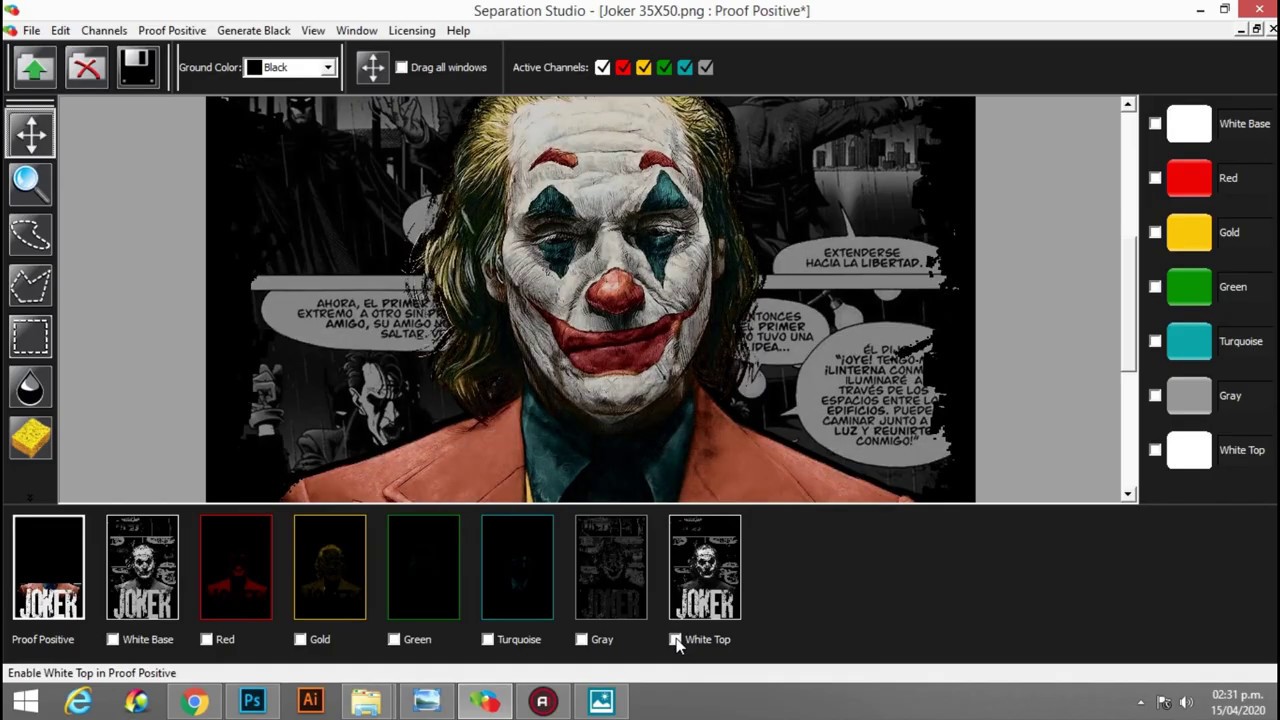Screen dimensions: 1280x720
Task: Select the Gray channel thumbnail
Action: tap(611, 568)
